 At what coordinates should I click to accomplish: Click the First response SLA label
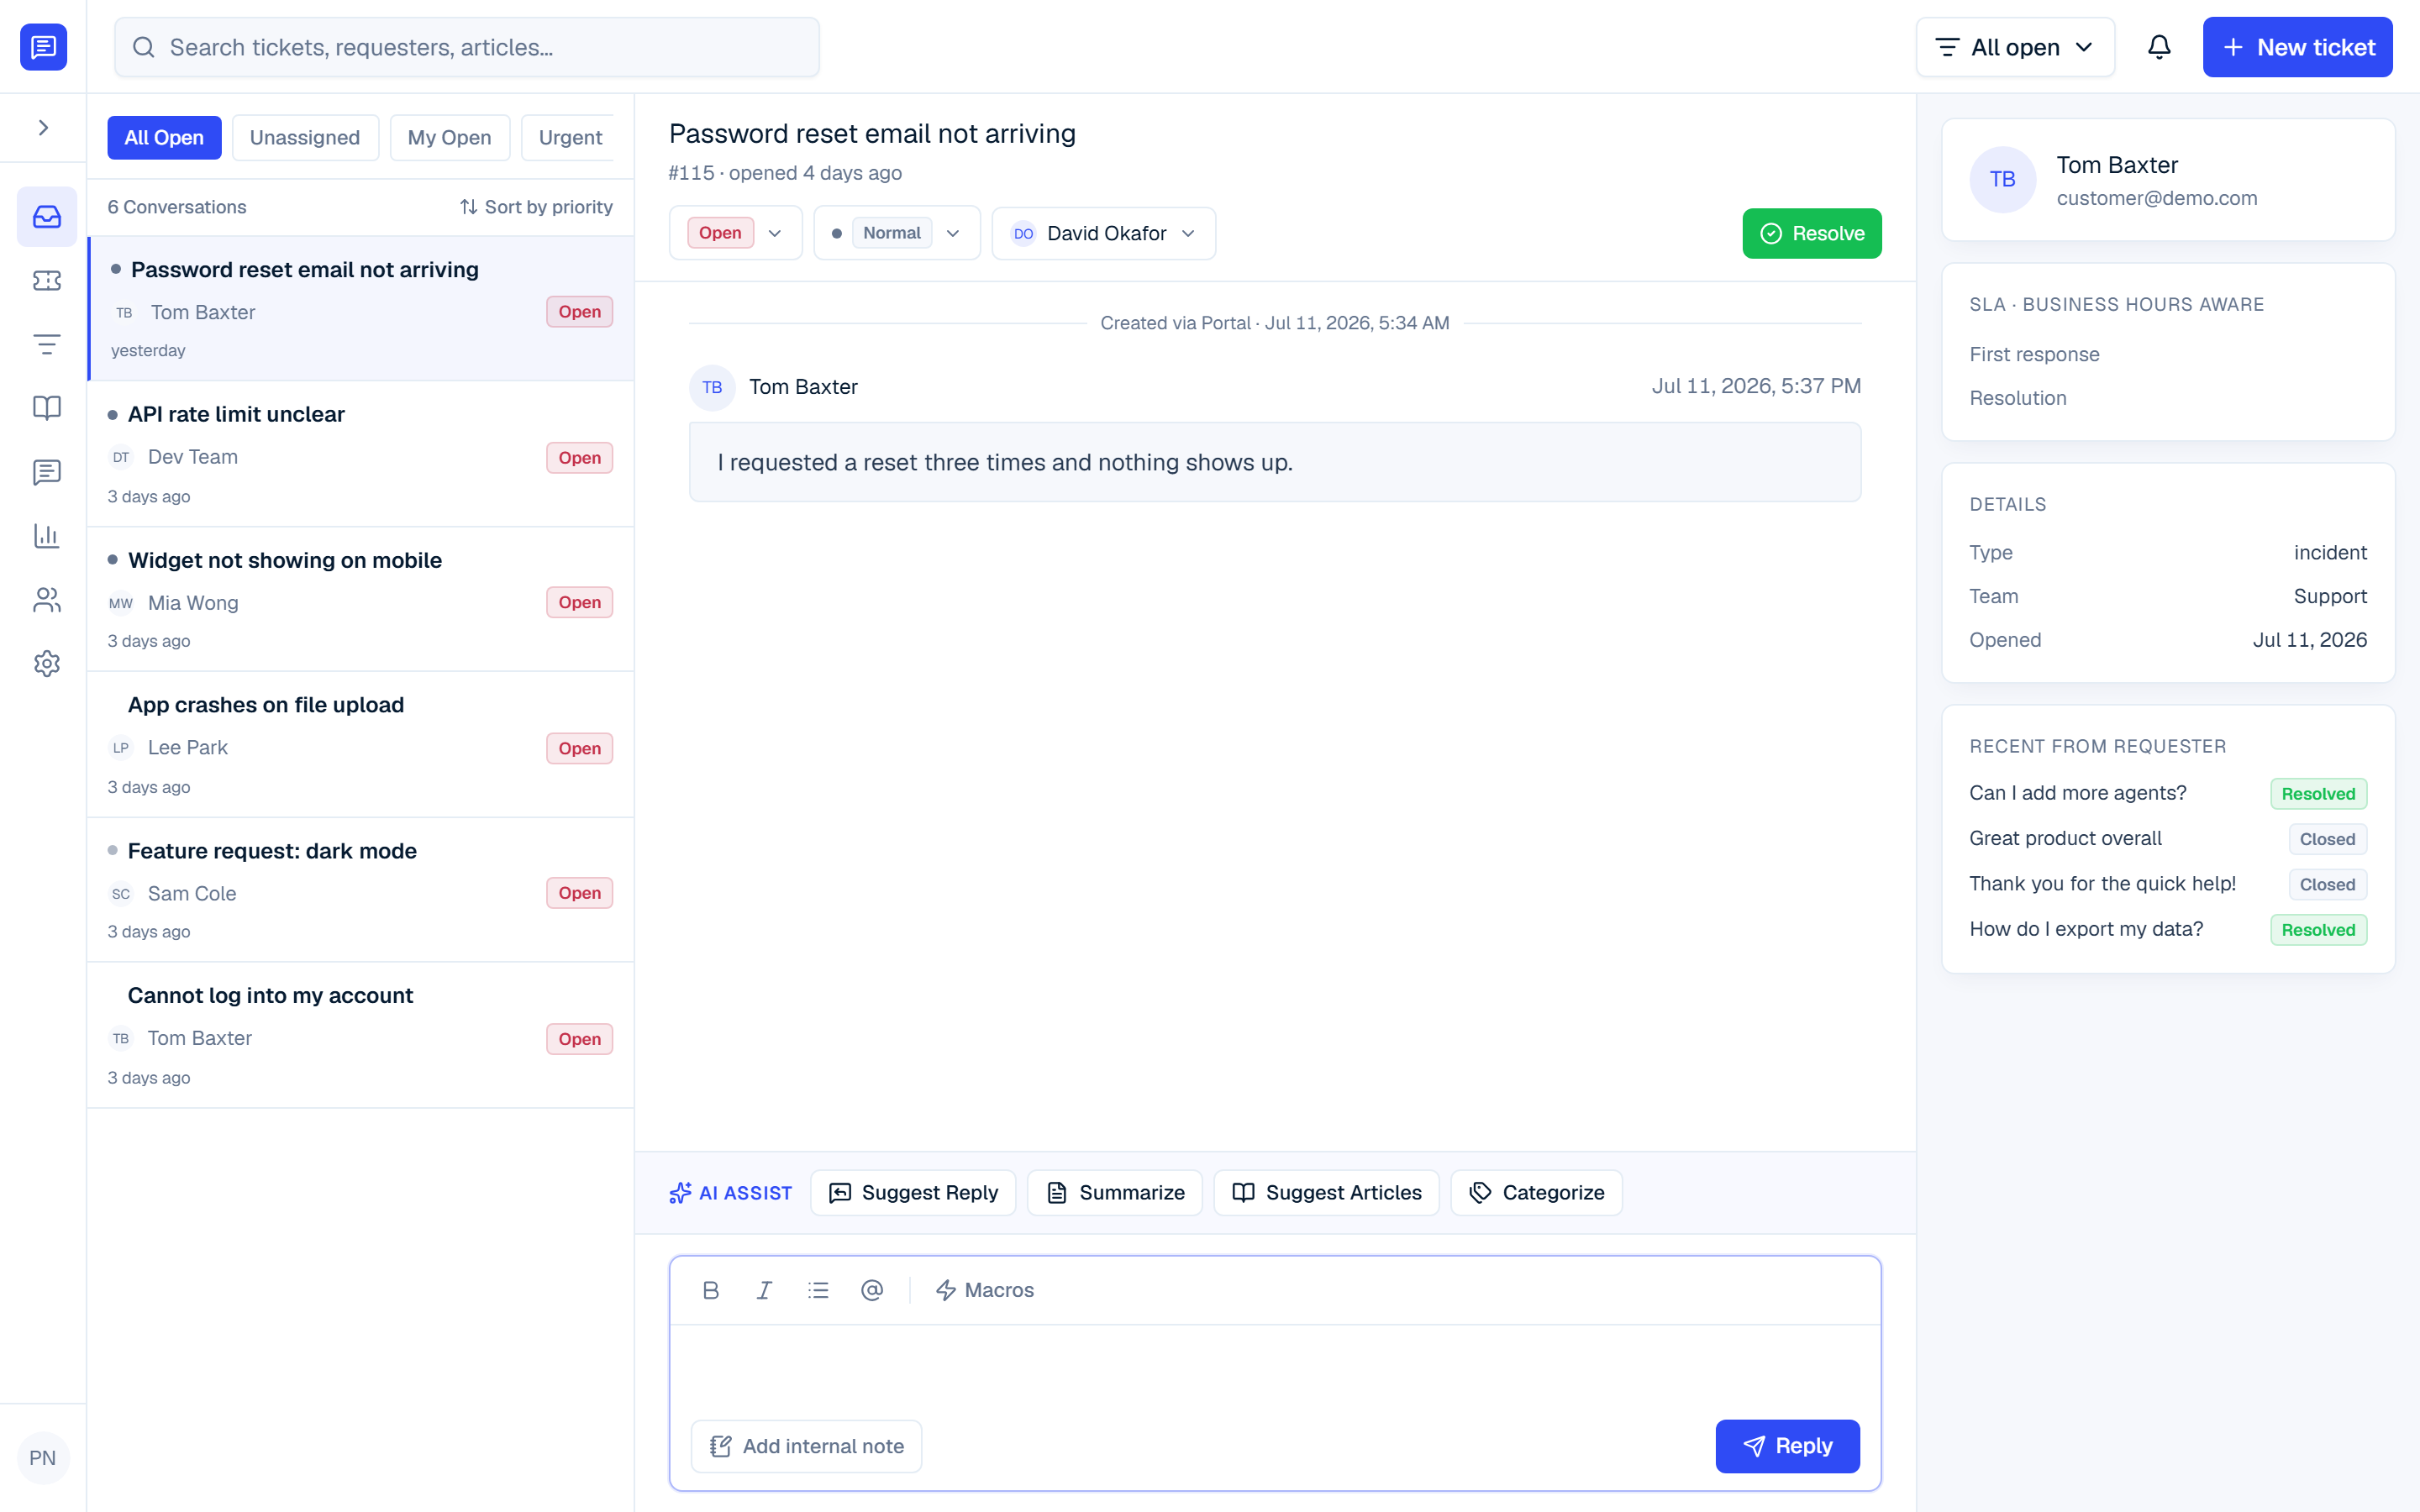2034,354
